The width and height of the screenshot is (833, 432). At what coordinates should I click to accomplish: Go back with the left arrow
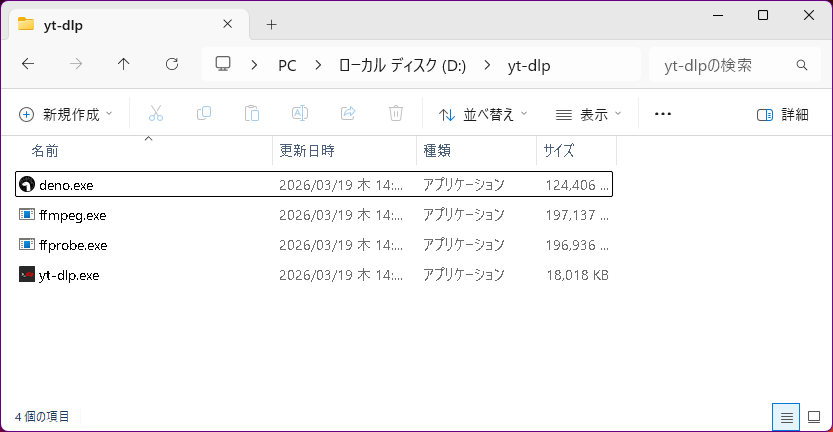point(28,64)
